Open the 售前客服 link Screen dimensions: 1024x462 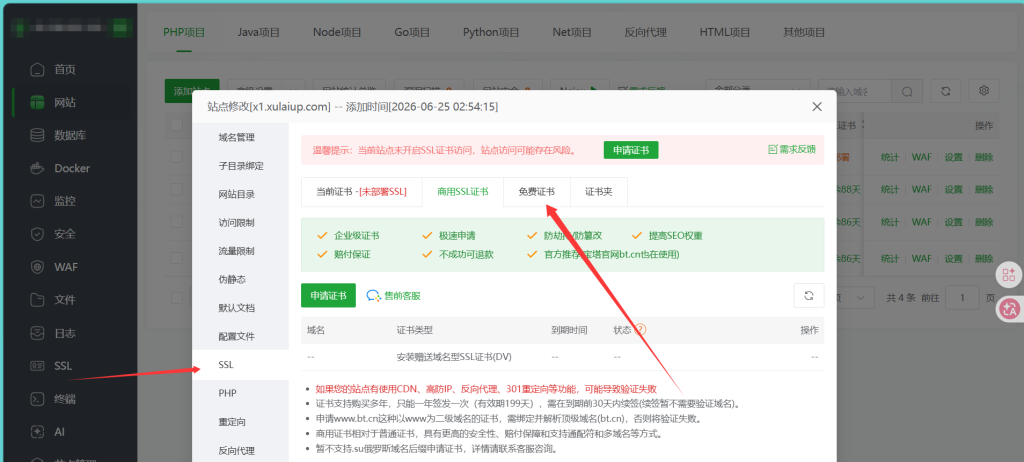[394, 295]
